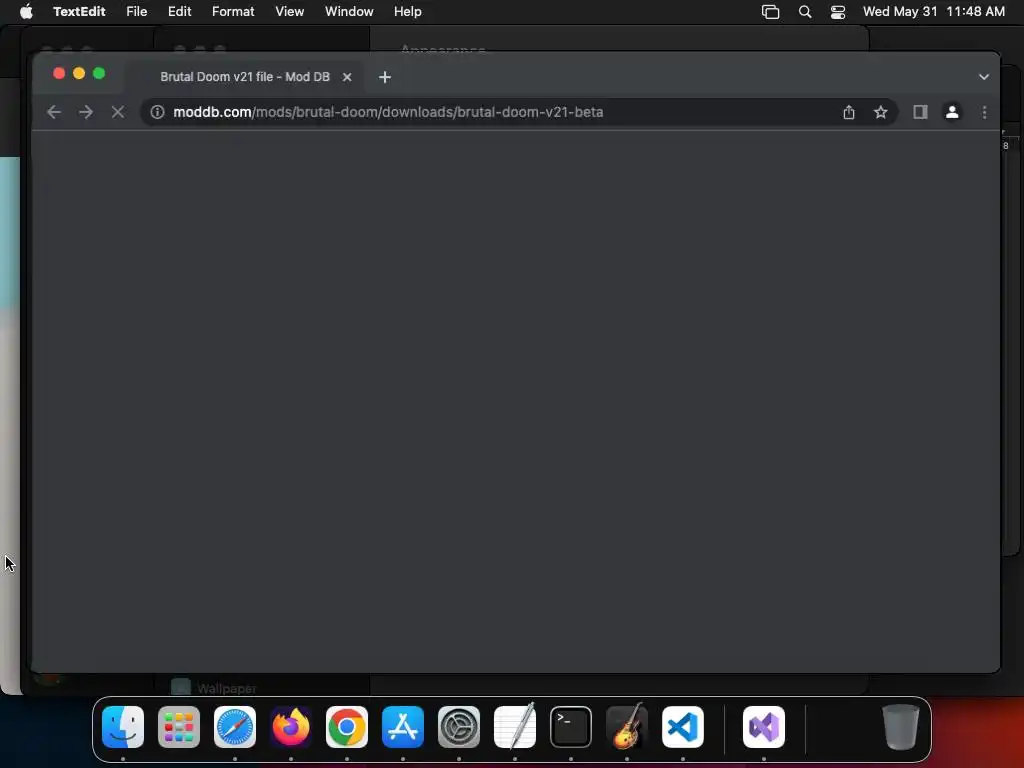Viewport: 1024px width, 768px height.
Task: Open Launchpad from the Dock
Action: [x=179, y=727]
